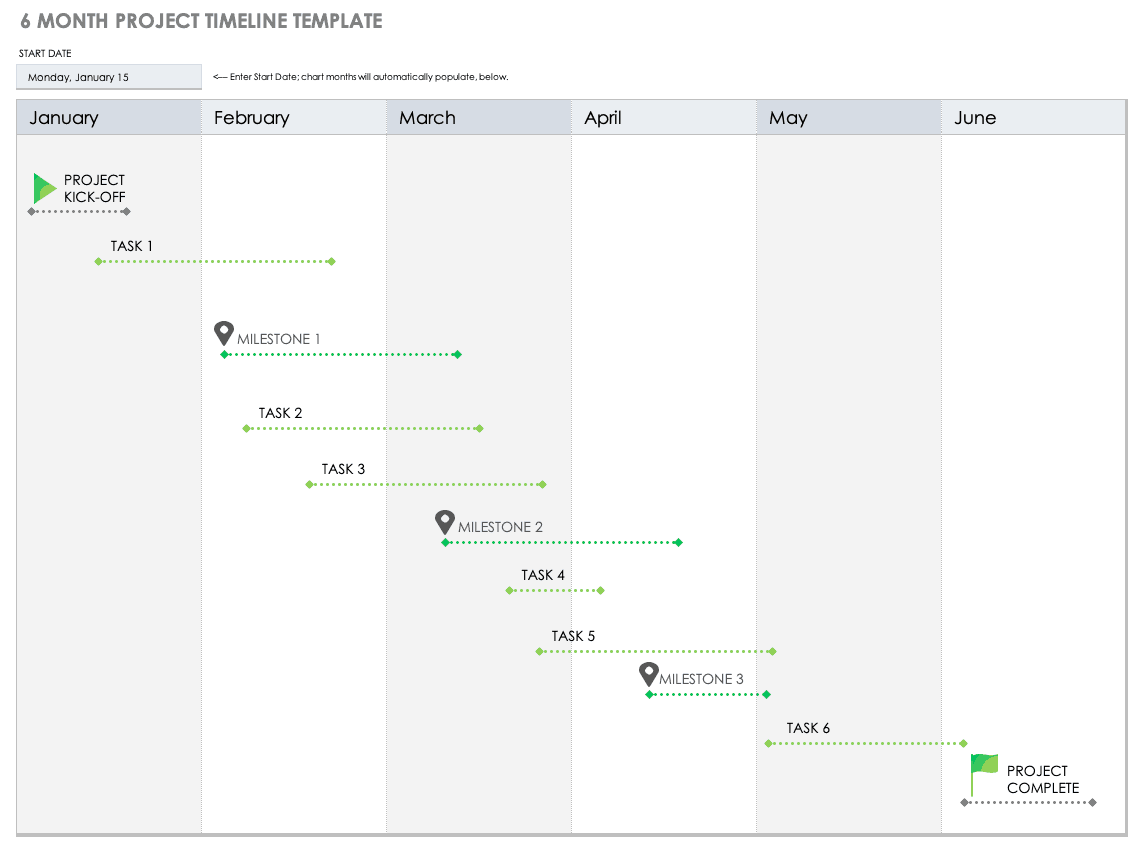The width and height of the screenshot is (1145, 864).
Task: Click the endpoint diamond of Task 3
Action: coord(543,484)
